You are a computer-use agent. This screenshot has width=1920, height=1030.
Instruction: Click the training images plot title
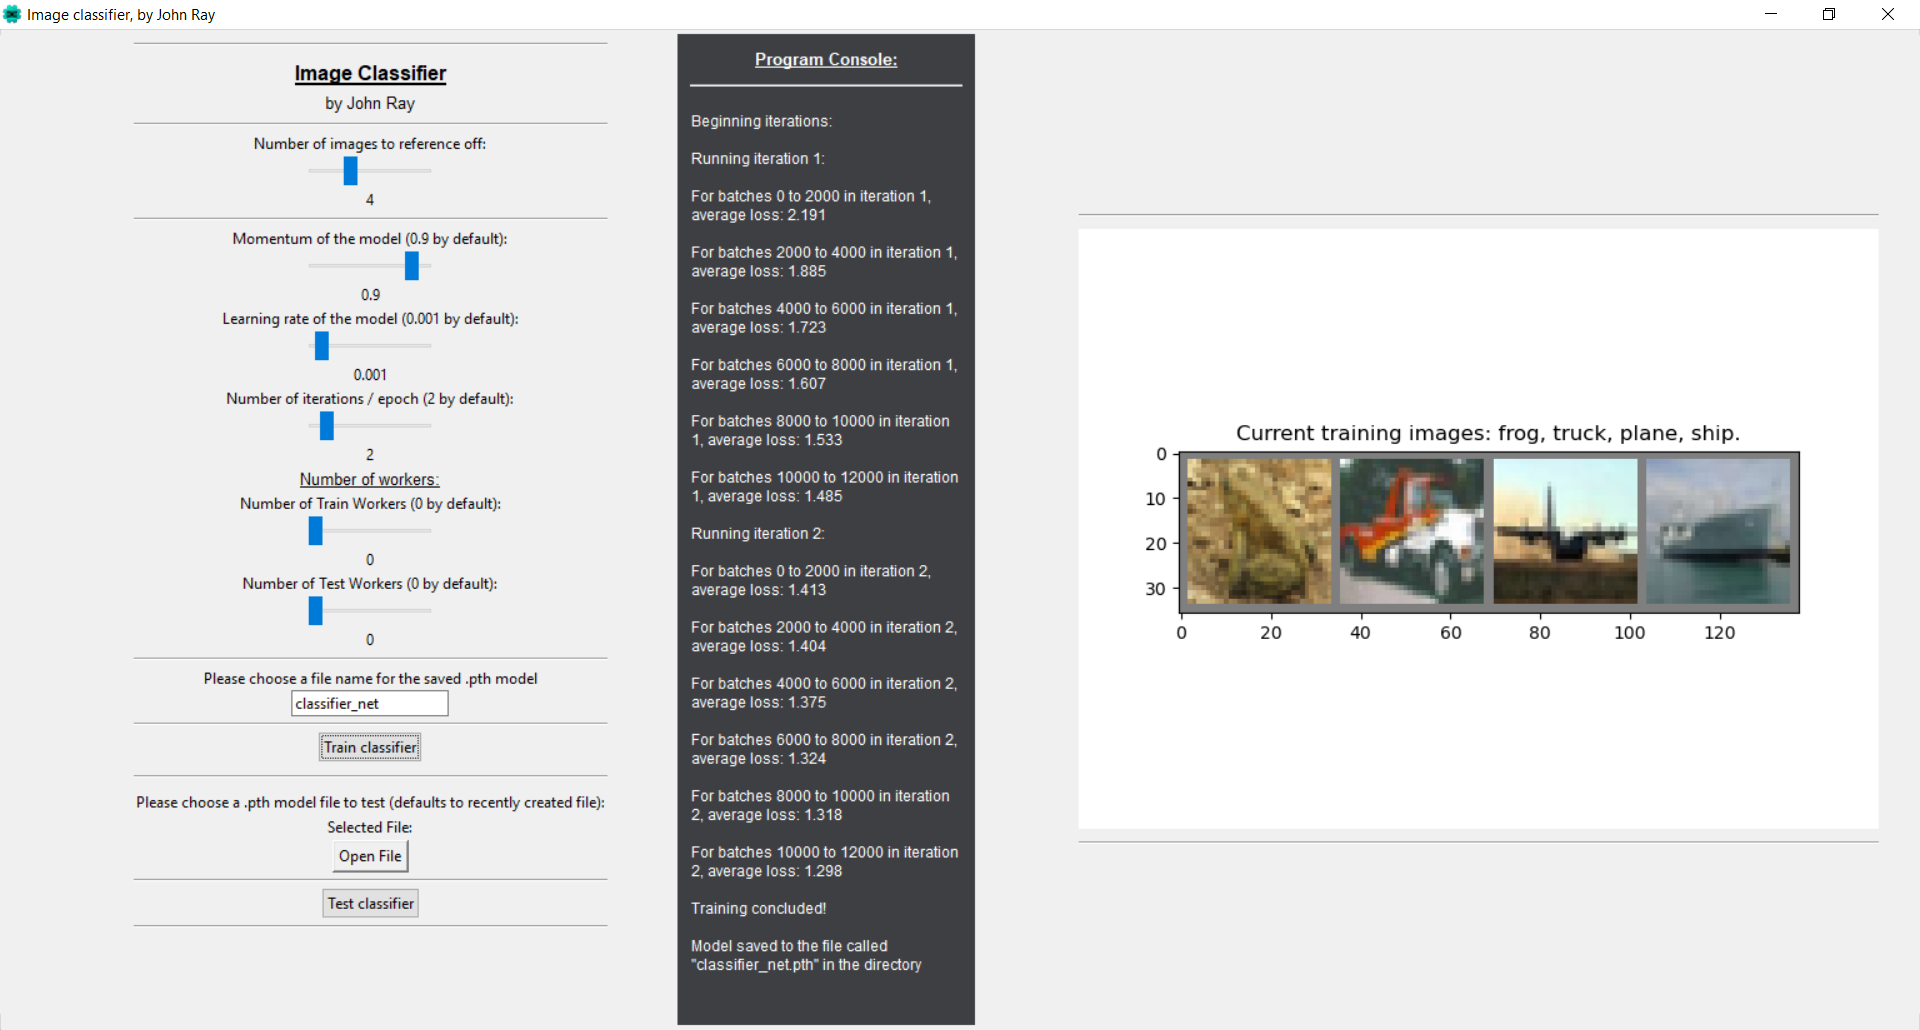(1487, 433)
